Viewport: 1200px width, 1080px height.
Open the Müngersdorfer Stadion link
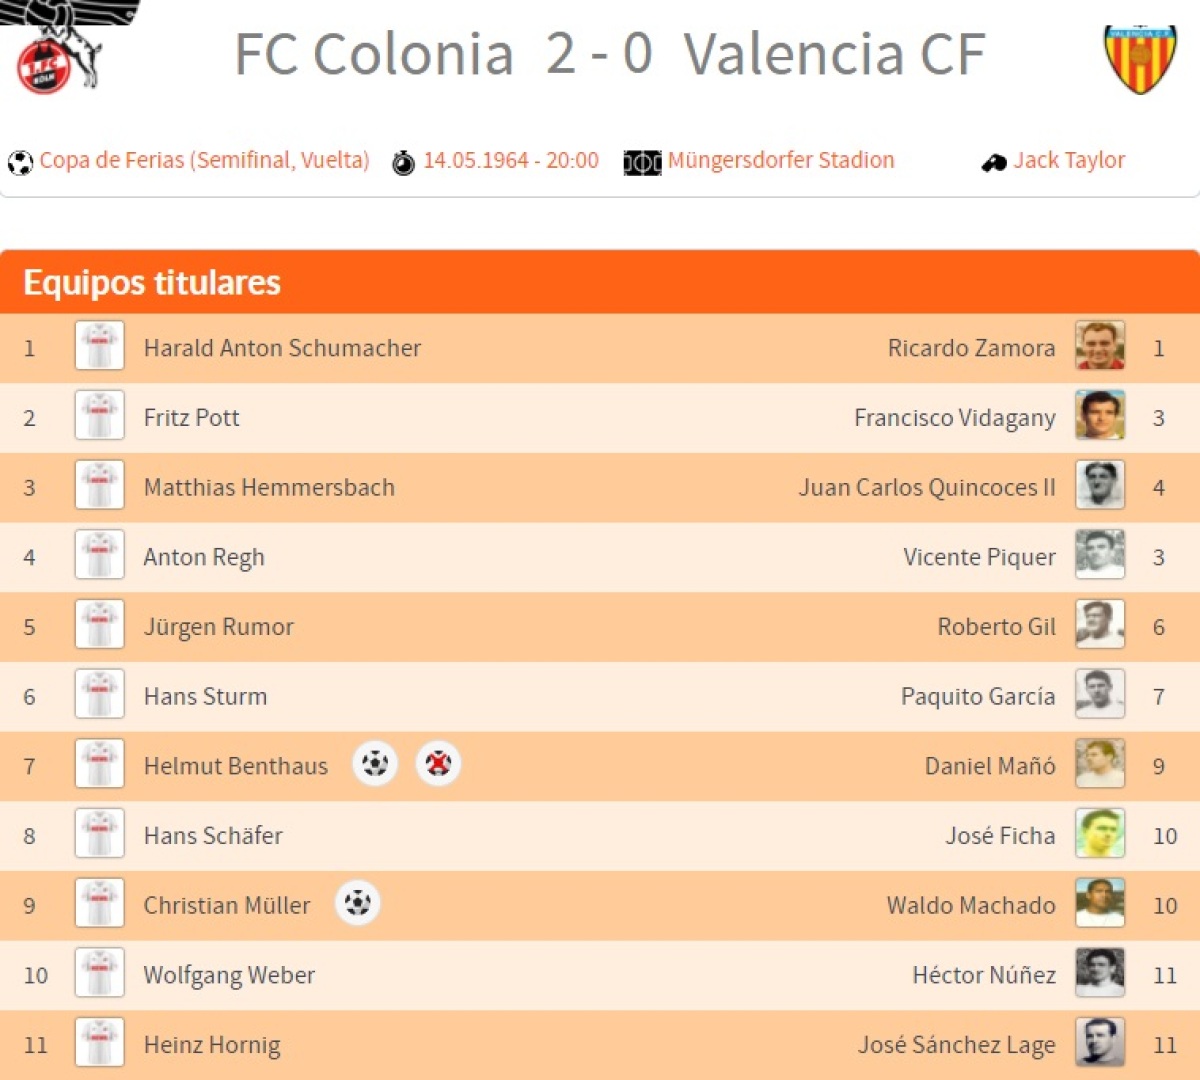[x=781, y=160]
